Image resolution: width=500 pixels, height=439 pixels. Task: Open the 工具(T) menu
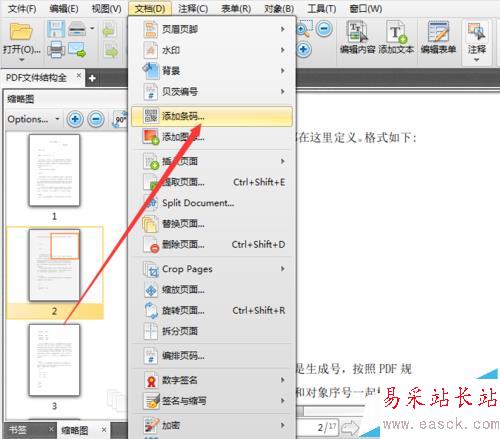[x=322, y=9]
